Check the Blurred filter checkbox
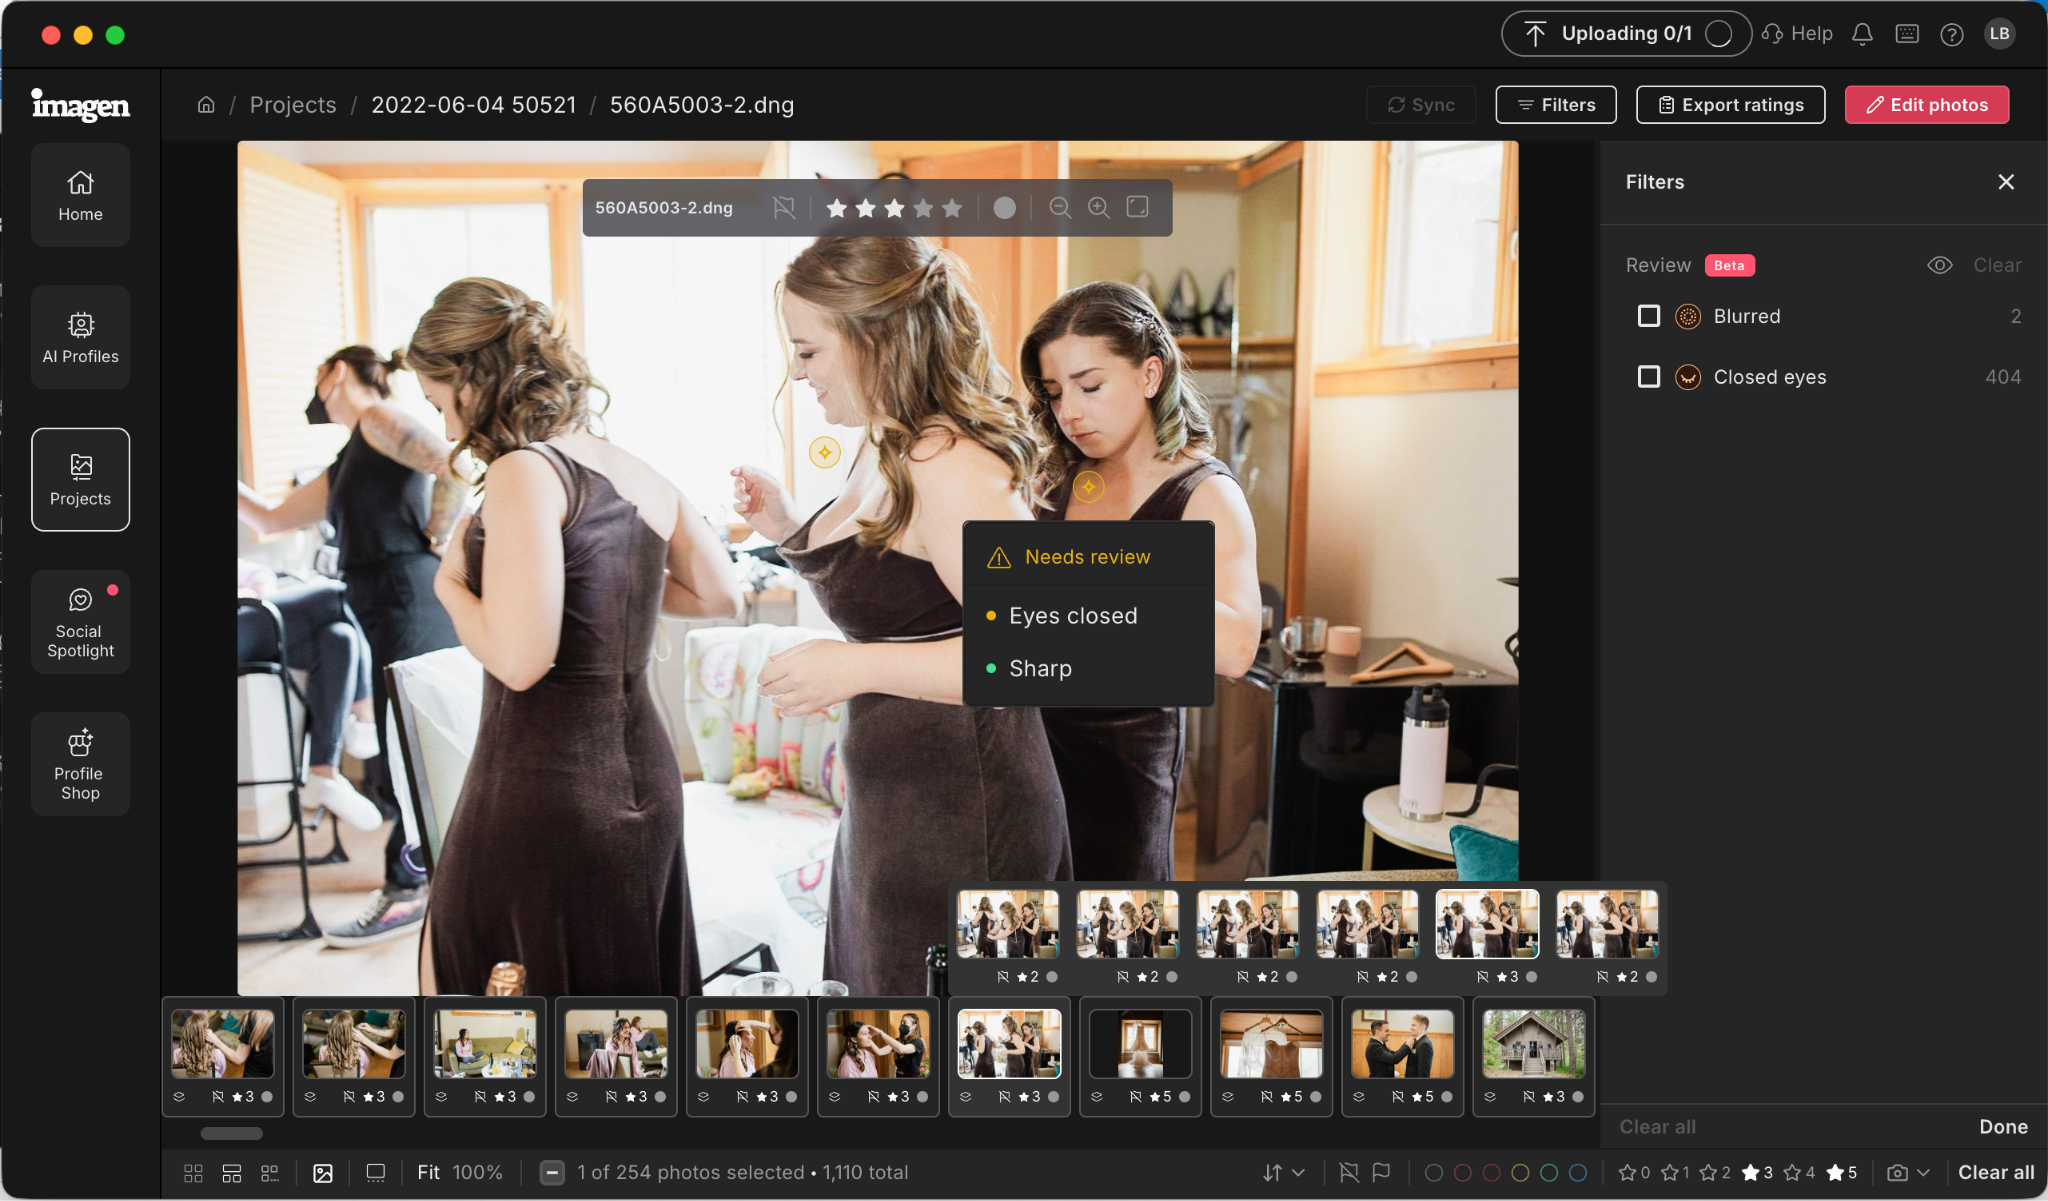The image size is (2048, 1201). [1649, 316]
